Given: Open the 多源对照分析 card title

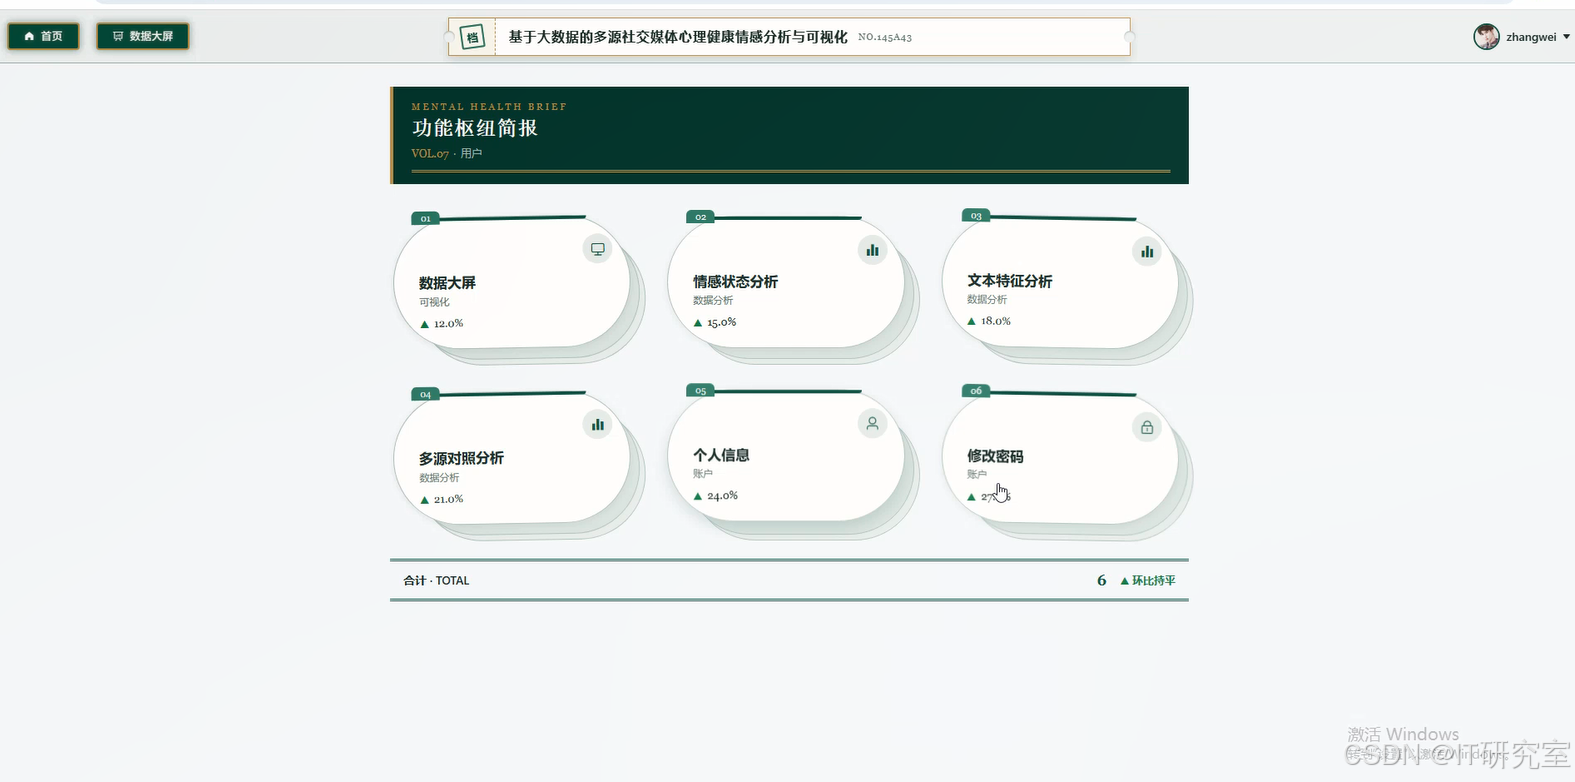Looking at the screenshot, I should 461,458.
